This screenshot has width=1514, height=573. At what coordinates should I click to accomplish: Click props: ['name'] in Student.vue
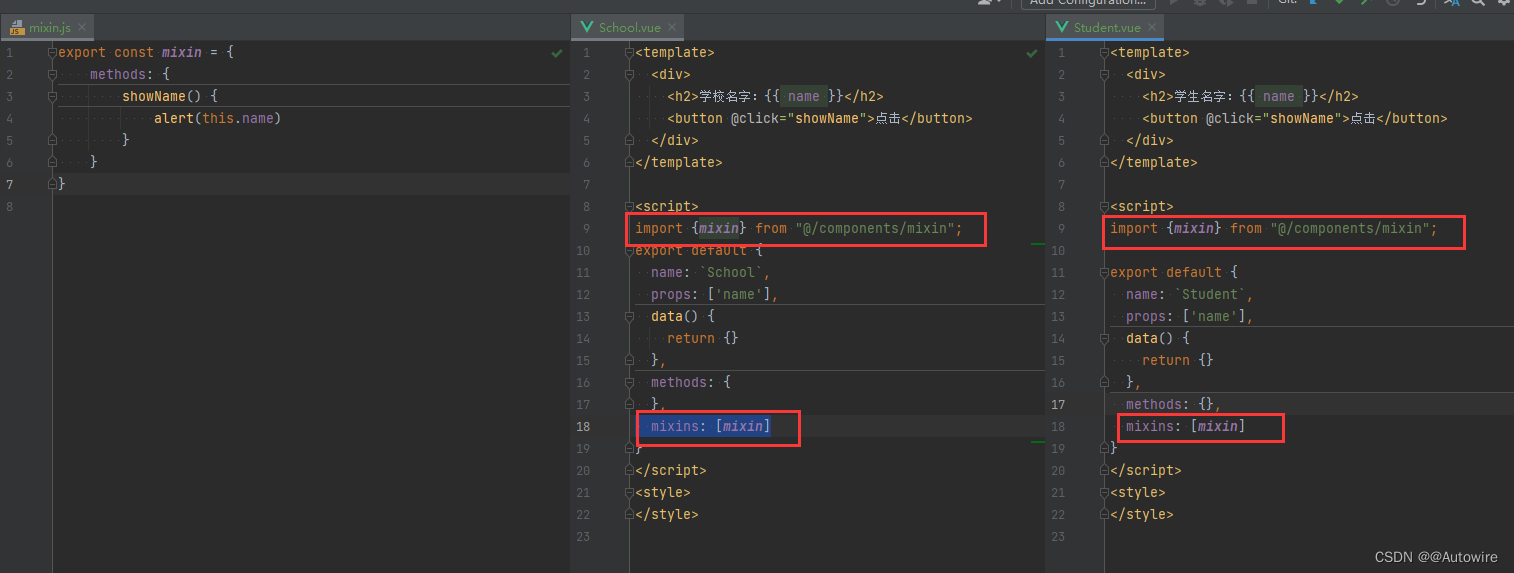pyautogui.click(x=1189, y=316)
